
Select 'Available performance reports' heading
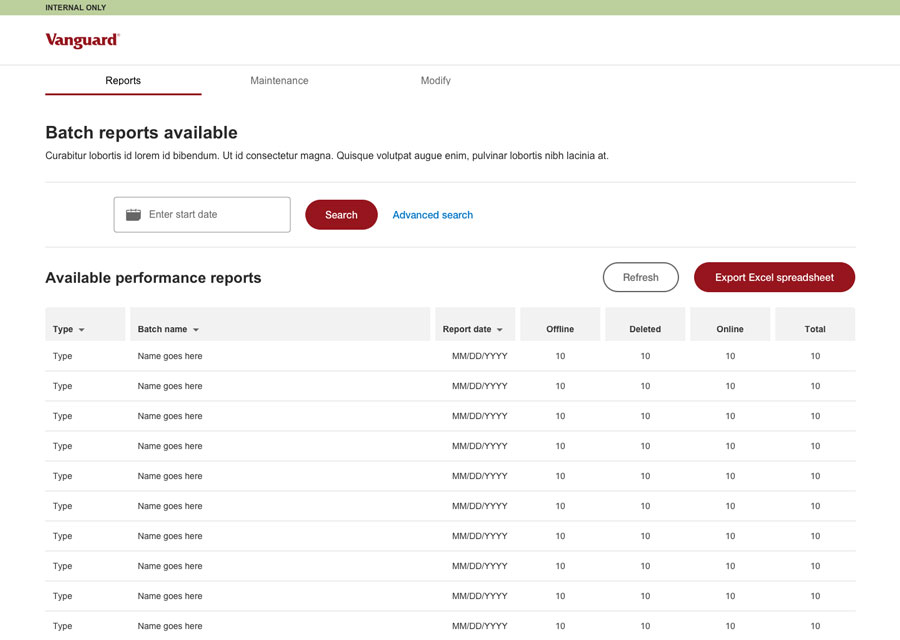[x=153, y=278]
